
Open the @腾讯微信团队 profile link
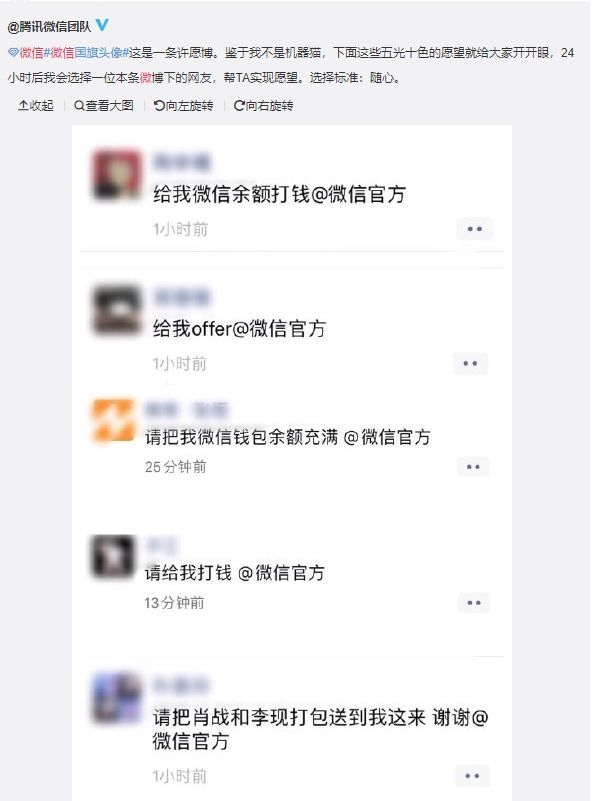(x=49, y=27)
